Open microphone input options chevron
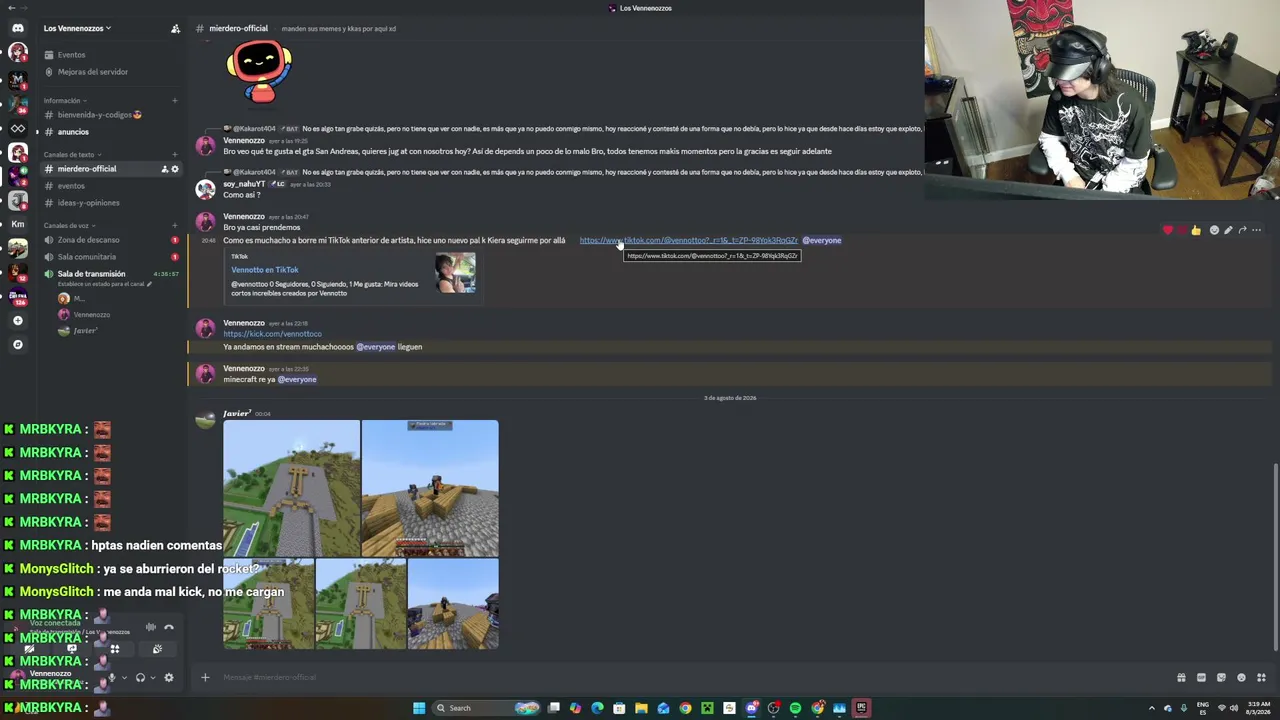 point(124,678)
